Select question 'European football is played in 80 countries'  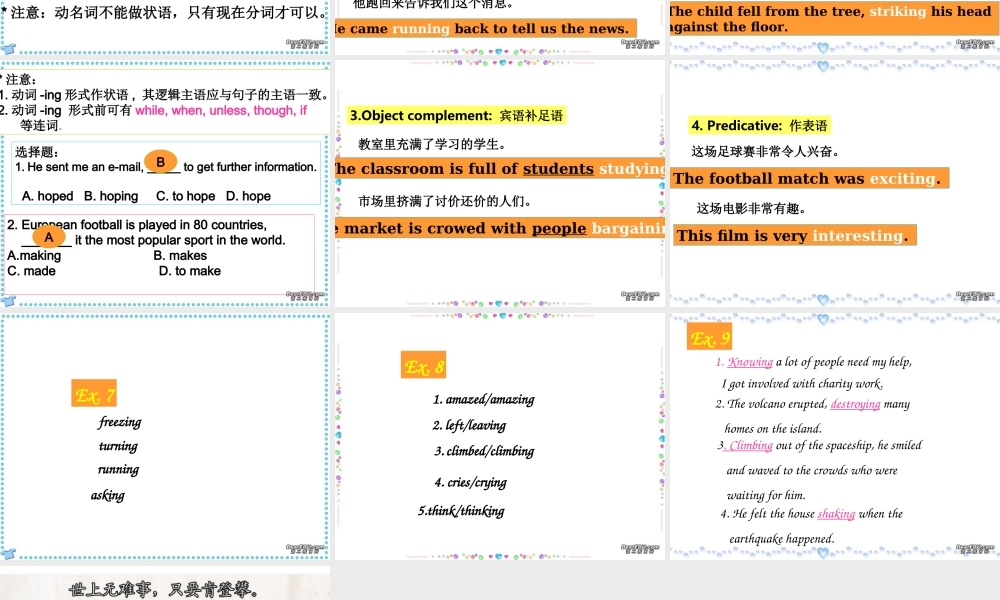(137, 225)
